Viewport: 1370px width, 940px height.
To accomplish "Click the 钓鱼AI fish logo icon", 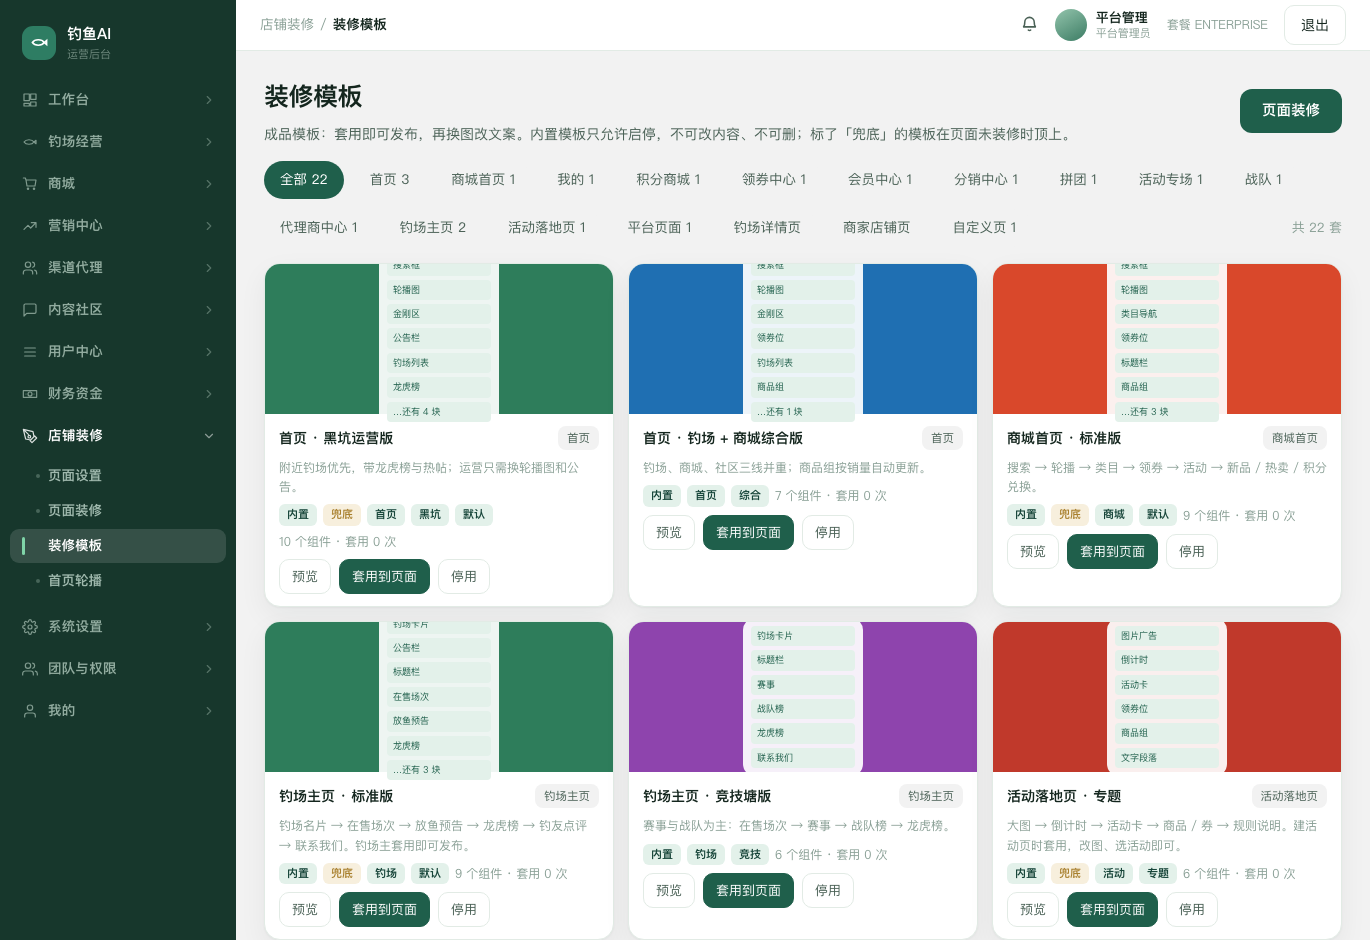I will pyautogui.click(x=39, y=43).
